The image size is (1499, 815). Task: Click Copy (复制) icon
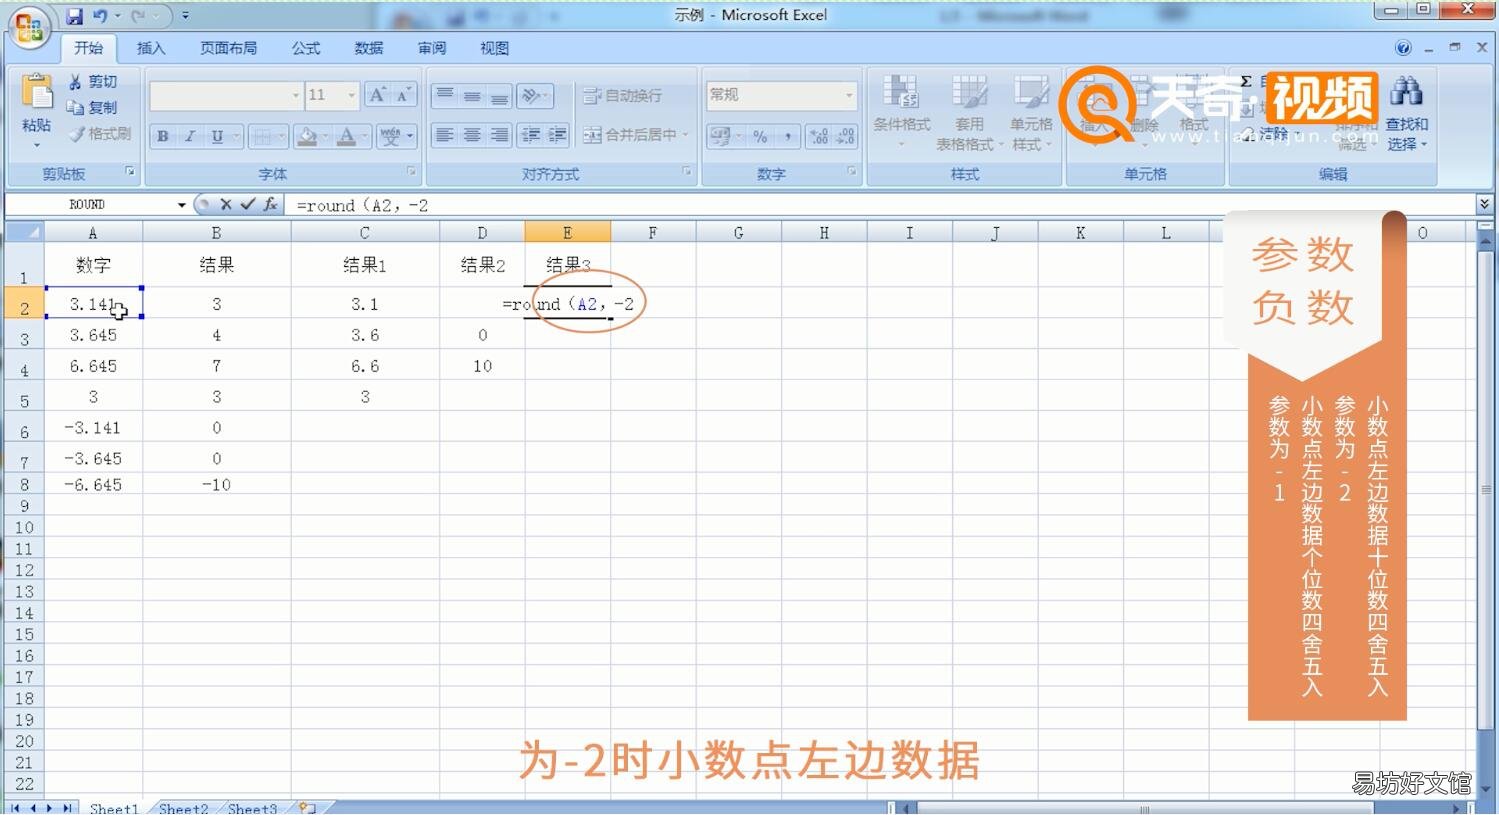(x=76, y=108)
